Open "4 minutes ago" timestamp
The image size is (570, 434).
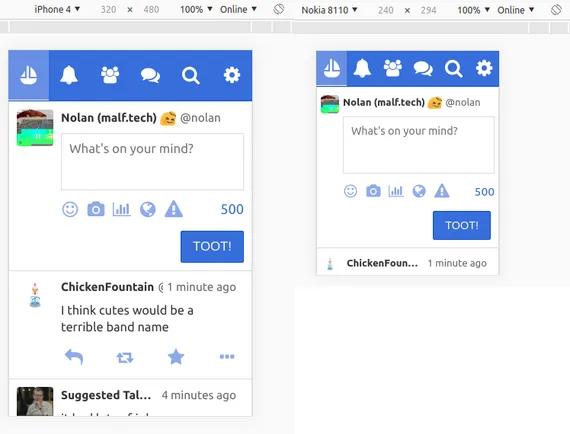pos(199,395)
